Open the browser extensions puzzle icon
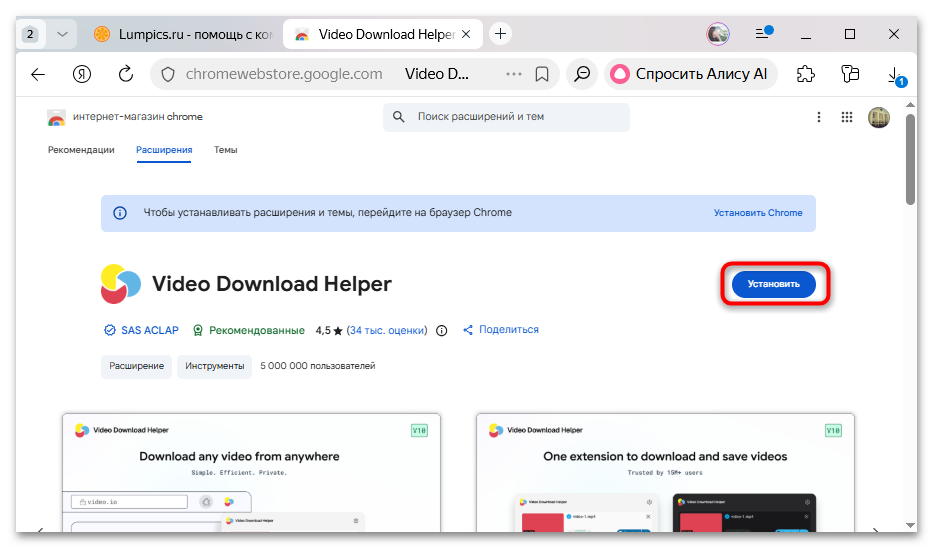Screen dimensions: 933x548 pos(806,74)
